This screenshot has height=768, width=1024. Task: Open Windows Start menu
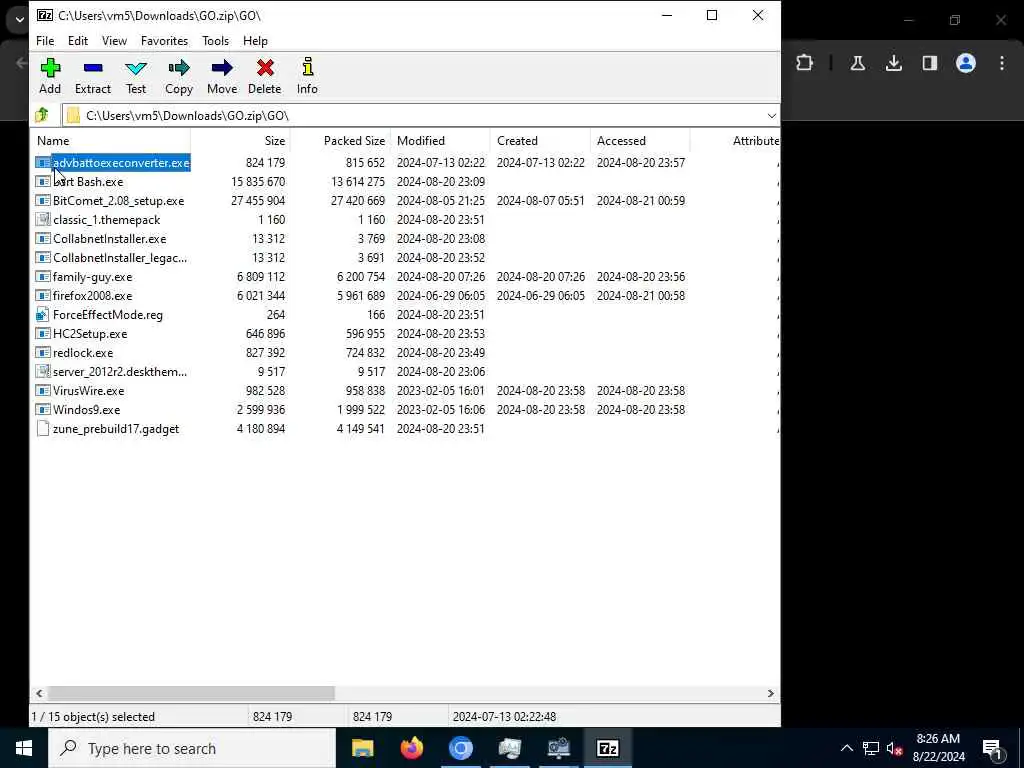24,748
